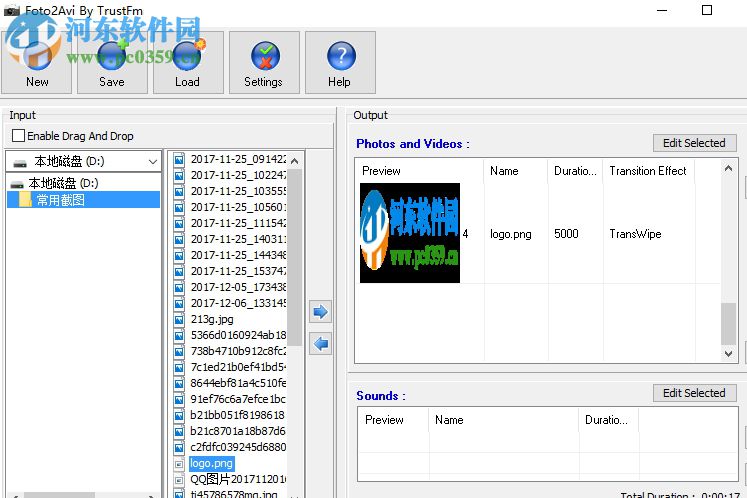Click Duration column header in Sounds table

click(608, 420)
